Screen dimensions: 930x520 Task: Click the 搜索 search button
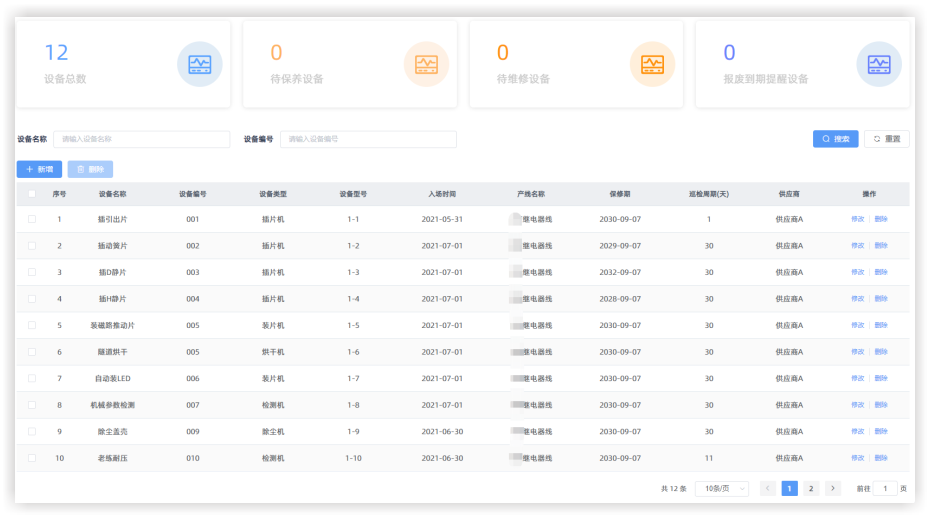[x=835, y=139]
